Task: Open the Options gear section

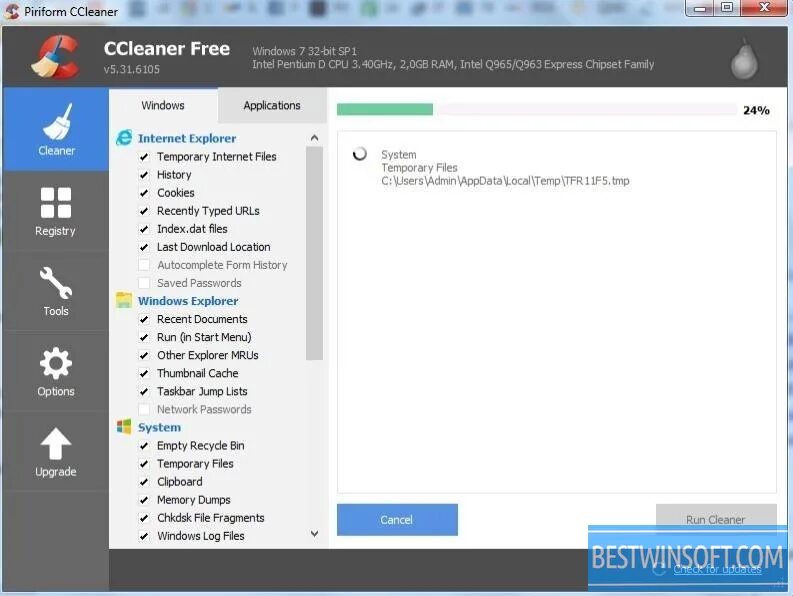Action: click(x=56, y=371)
